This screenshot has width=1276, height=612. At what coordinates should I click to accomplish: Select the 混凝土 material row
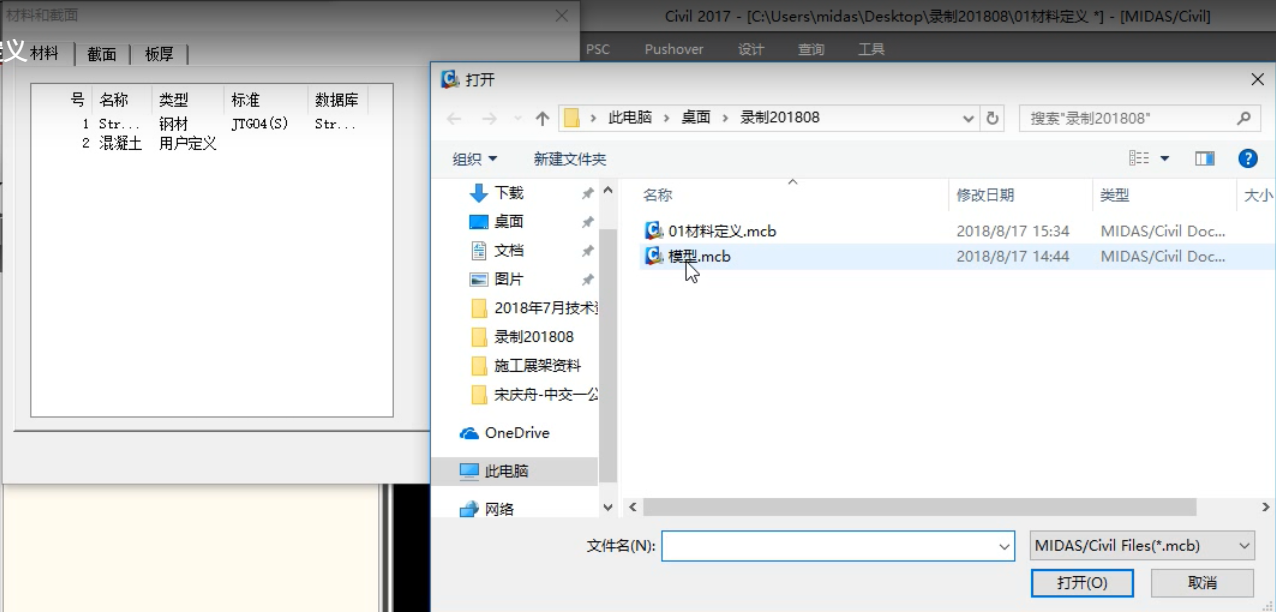tap(211, 143)
